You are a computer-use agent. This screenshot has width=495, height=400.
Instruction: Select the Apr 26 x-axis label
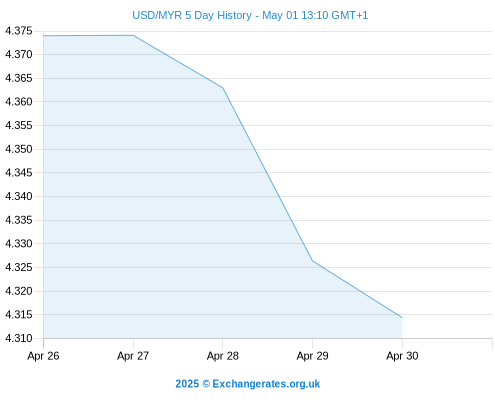pyautogui.click(x=43, y=356)
